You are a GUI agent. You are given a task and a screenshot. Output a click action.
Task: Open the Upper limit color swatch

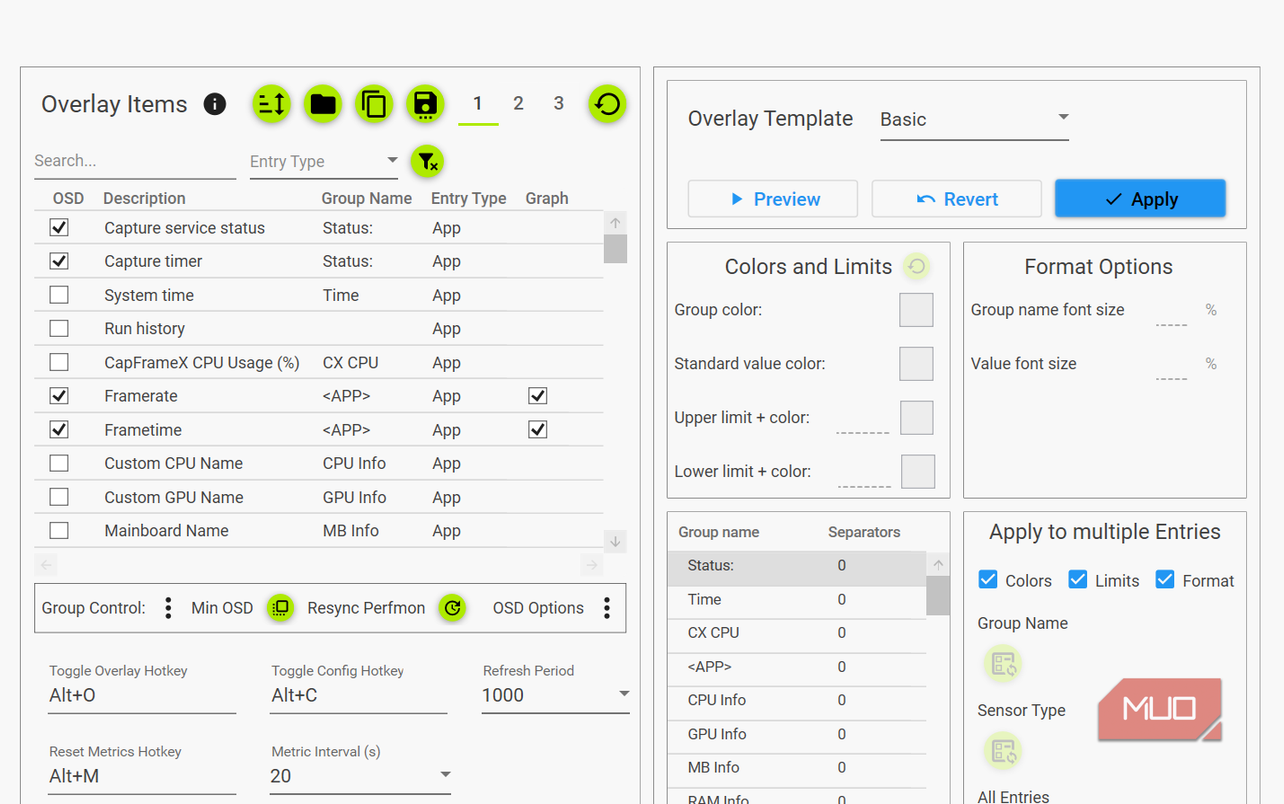tap(917, 418)
